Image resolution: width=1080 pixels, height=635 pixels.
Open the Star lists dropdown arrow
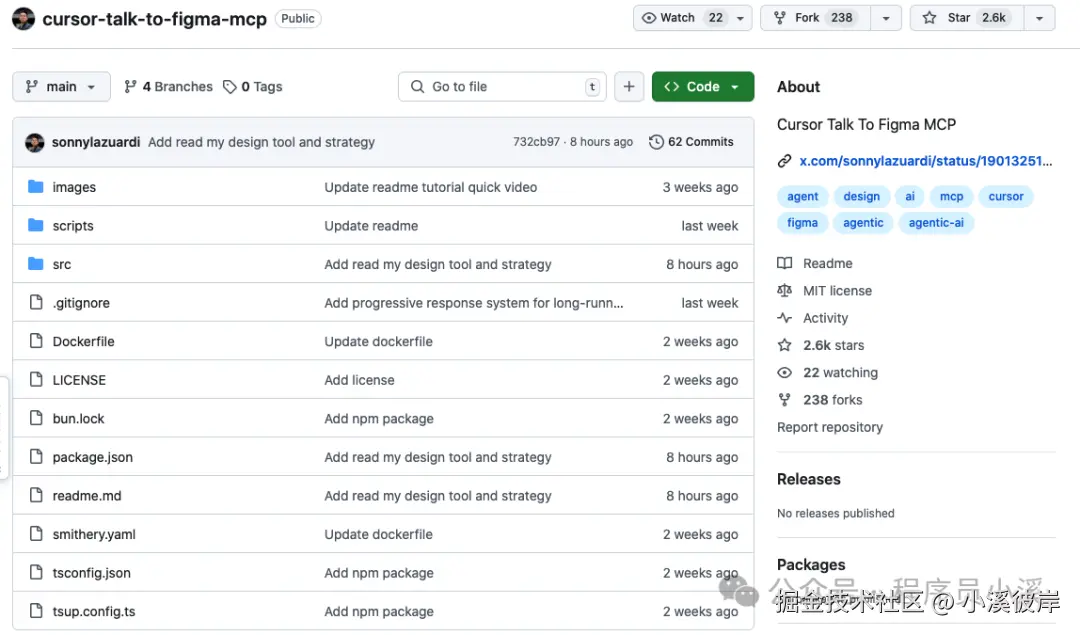1040,18
